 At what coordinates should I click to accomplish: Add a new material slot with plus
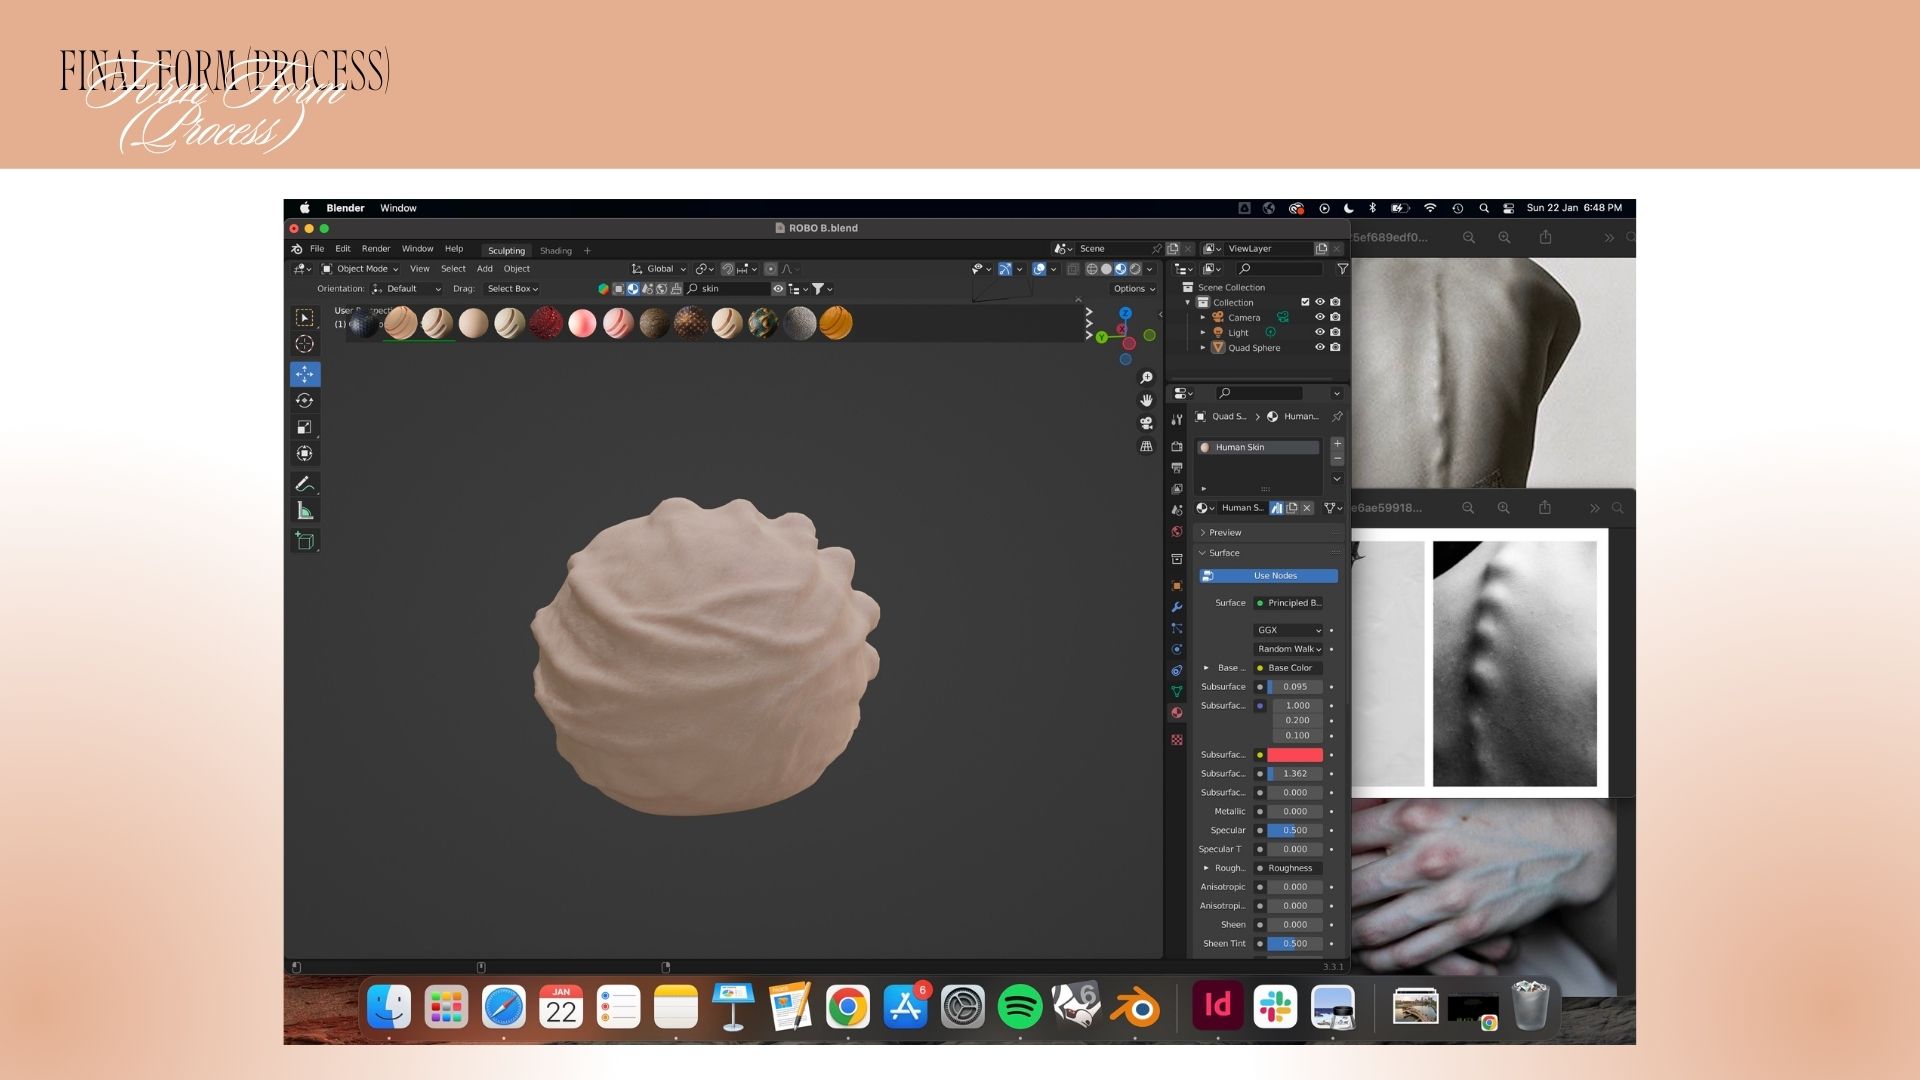pyautogui.click(x=1337, y=443)
